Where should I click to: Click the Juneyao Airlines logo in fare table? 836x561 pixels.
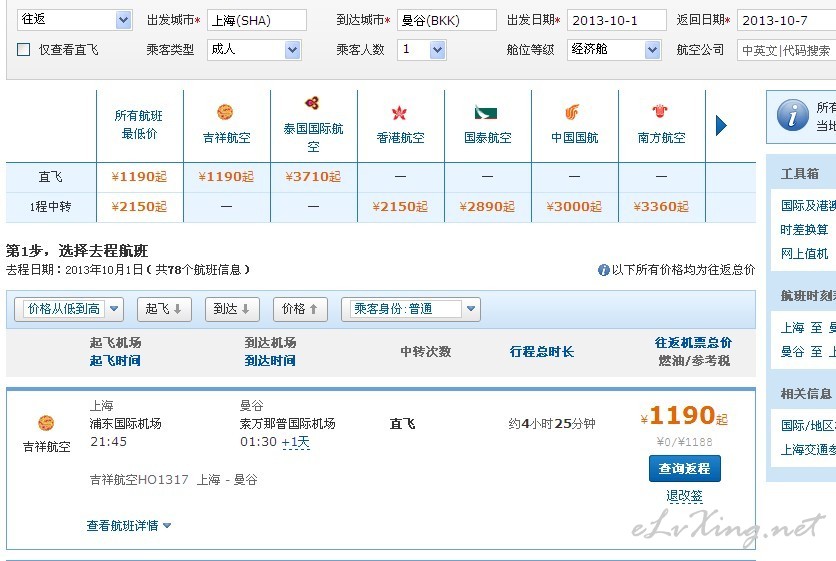pyautogui.click(x=225, y=113)
